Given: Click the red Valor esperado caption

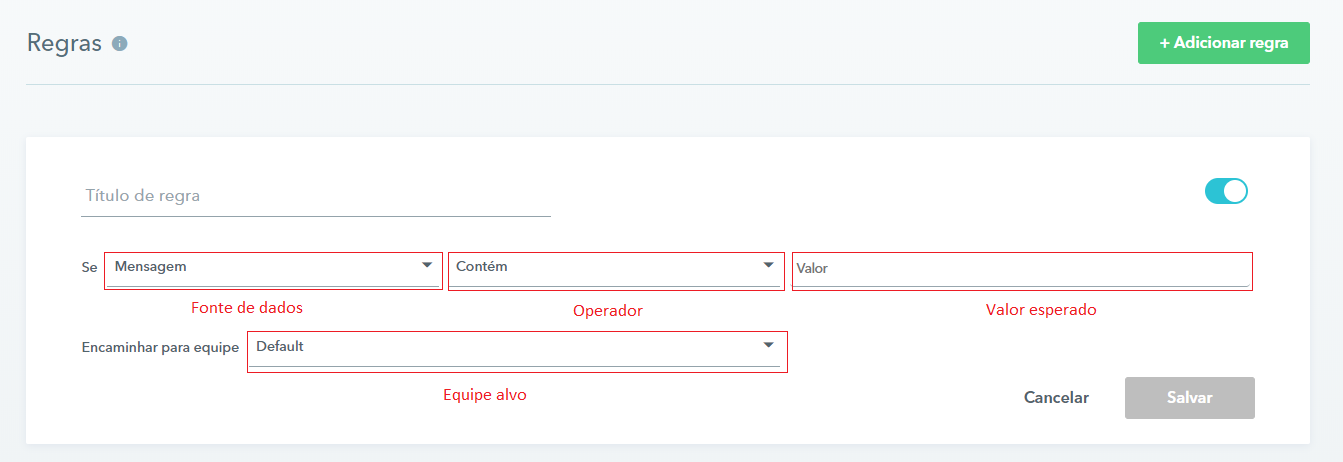Looking at the screenshot, I should (x=1041, y=310).
